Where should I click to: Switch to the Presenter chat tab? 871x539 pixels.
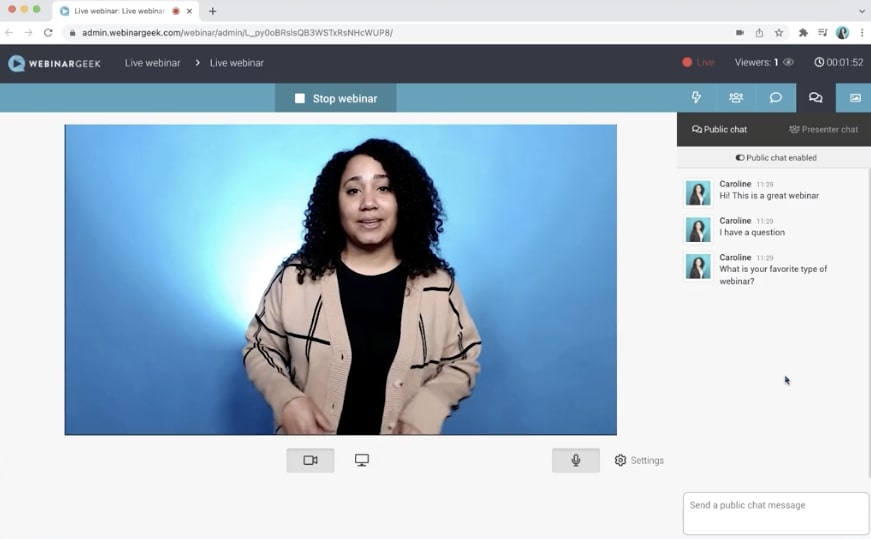click(823, 129)
